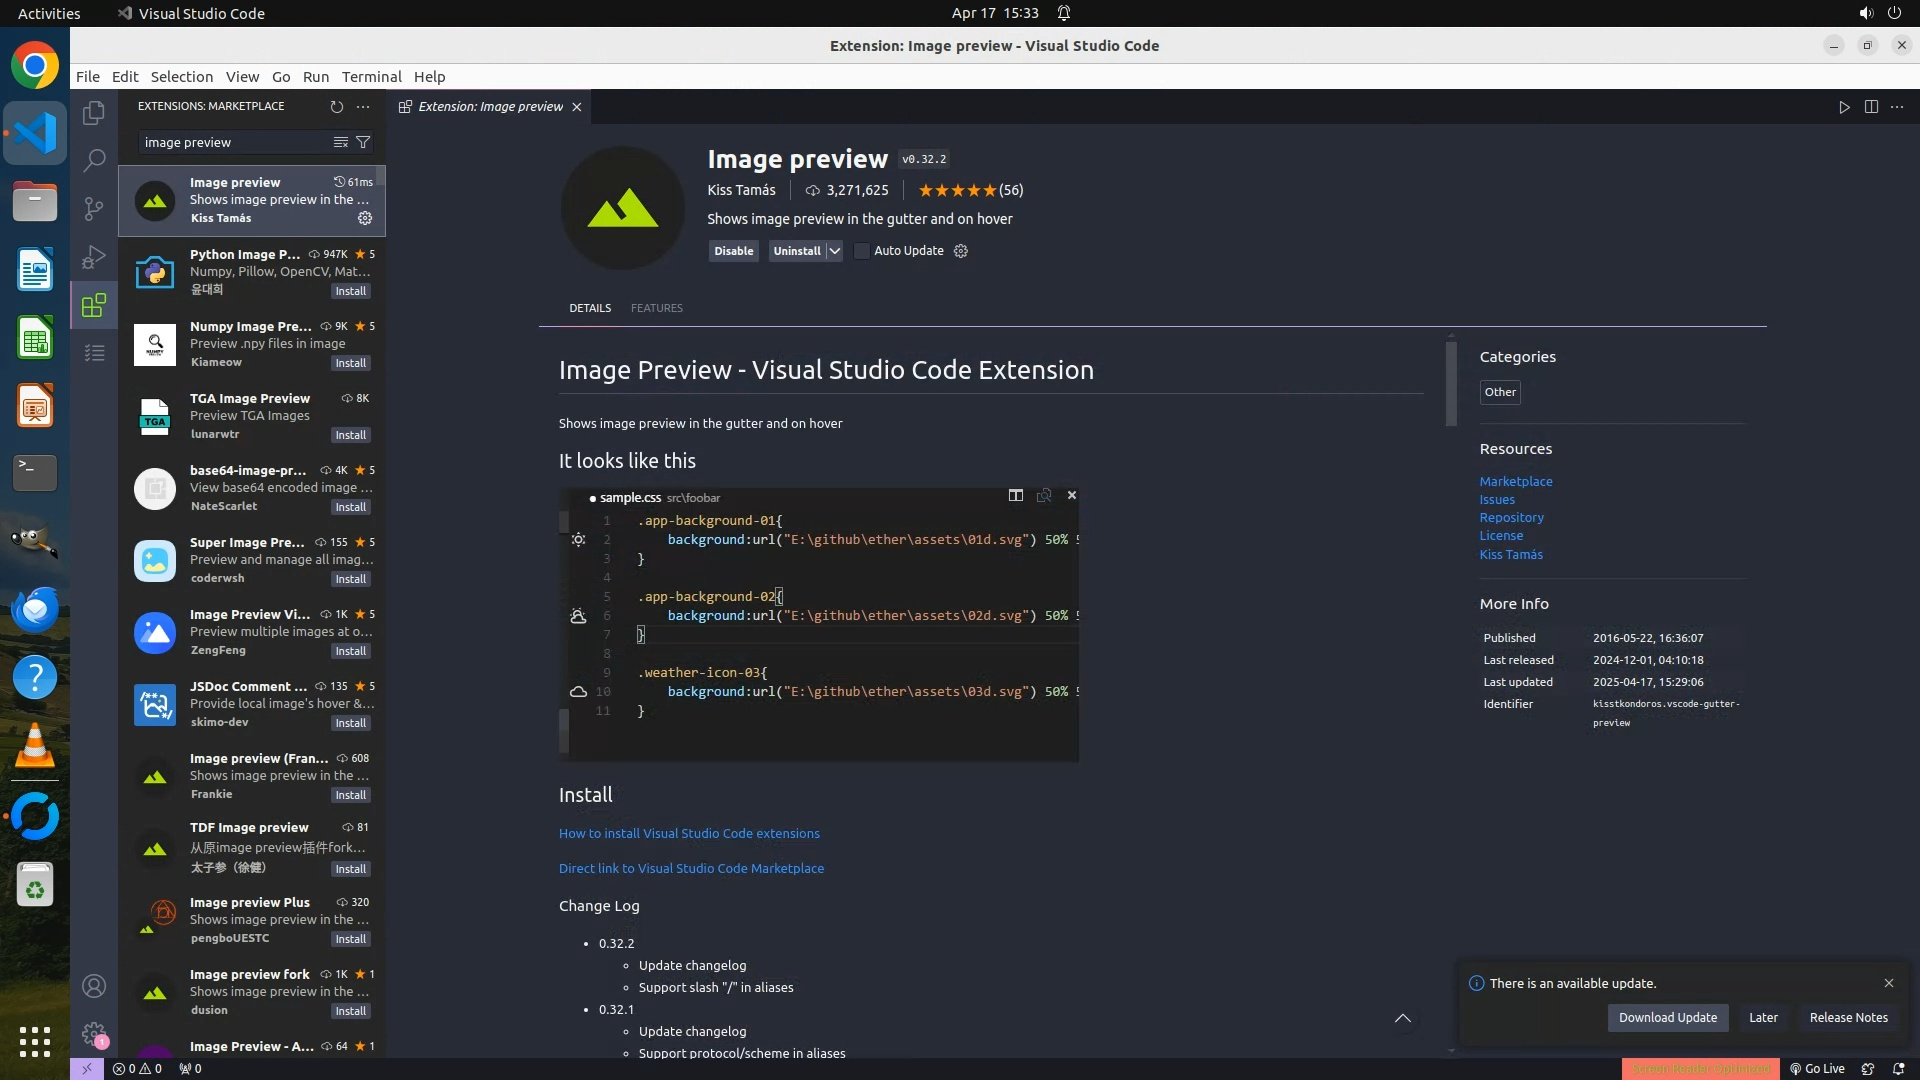Open the Search view icon
This screenshot has height=1080, width=1920.
tap(94, 160)
